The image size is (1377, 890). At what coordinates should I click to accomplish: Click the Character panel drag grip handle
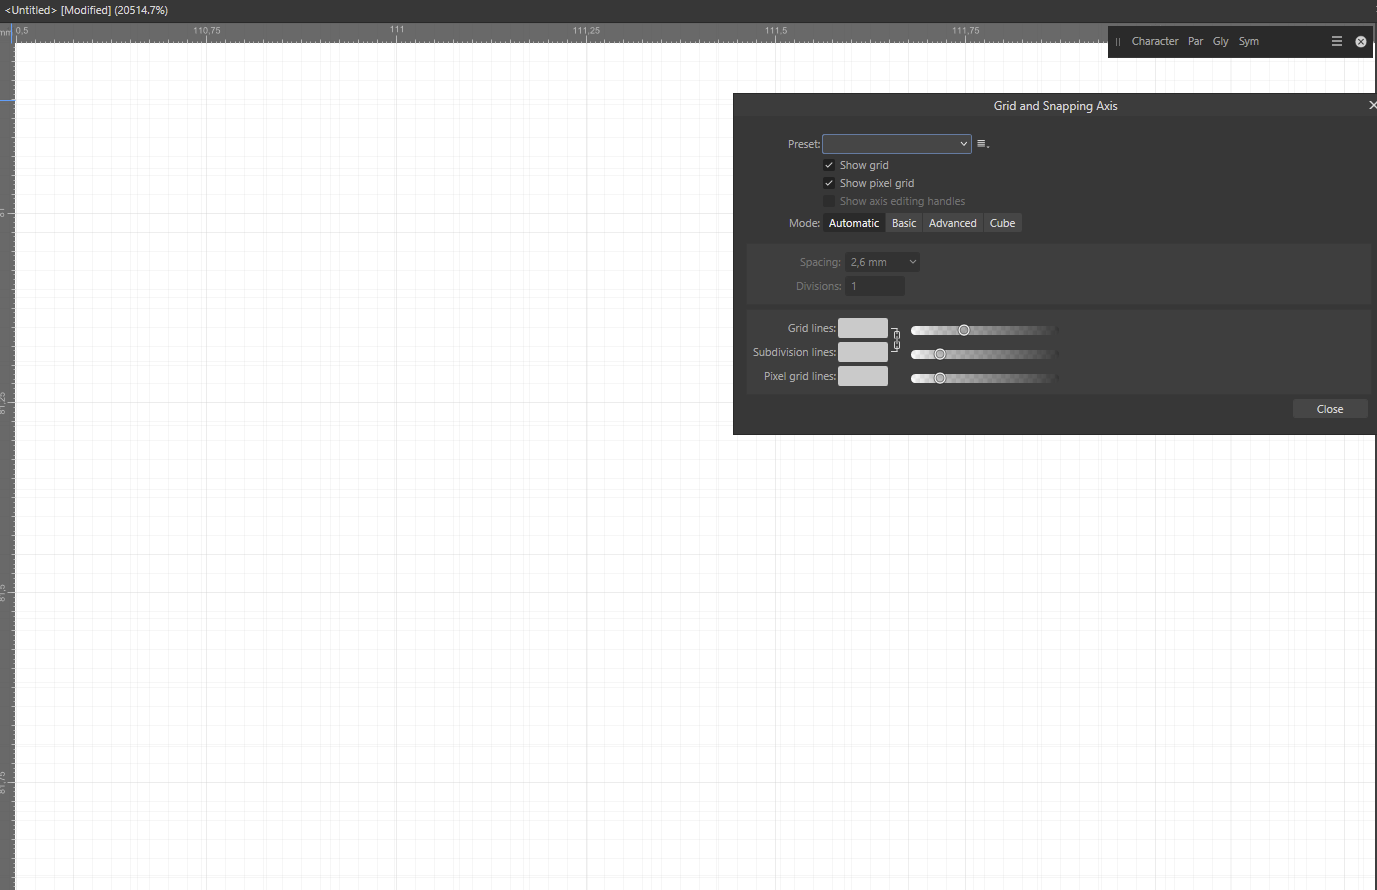point(1118,42)
